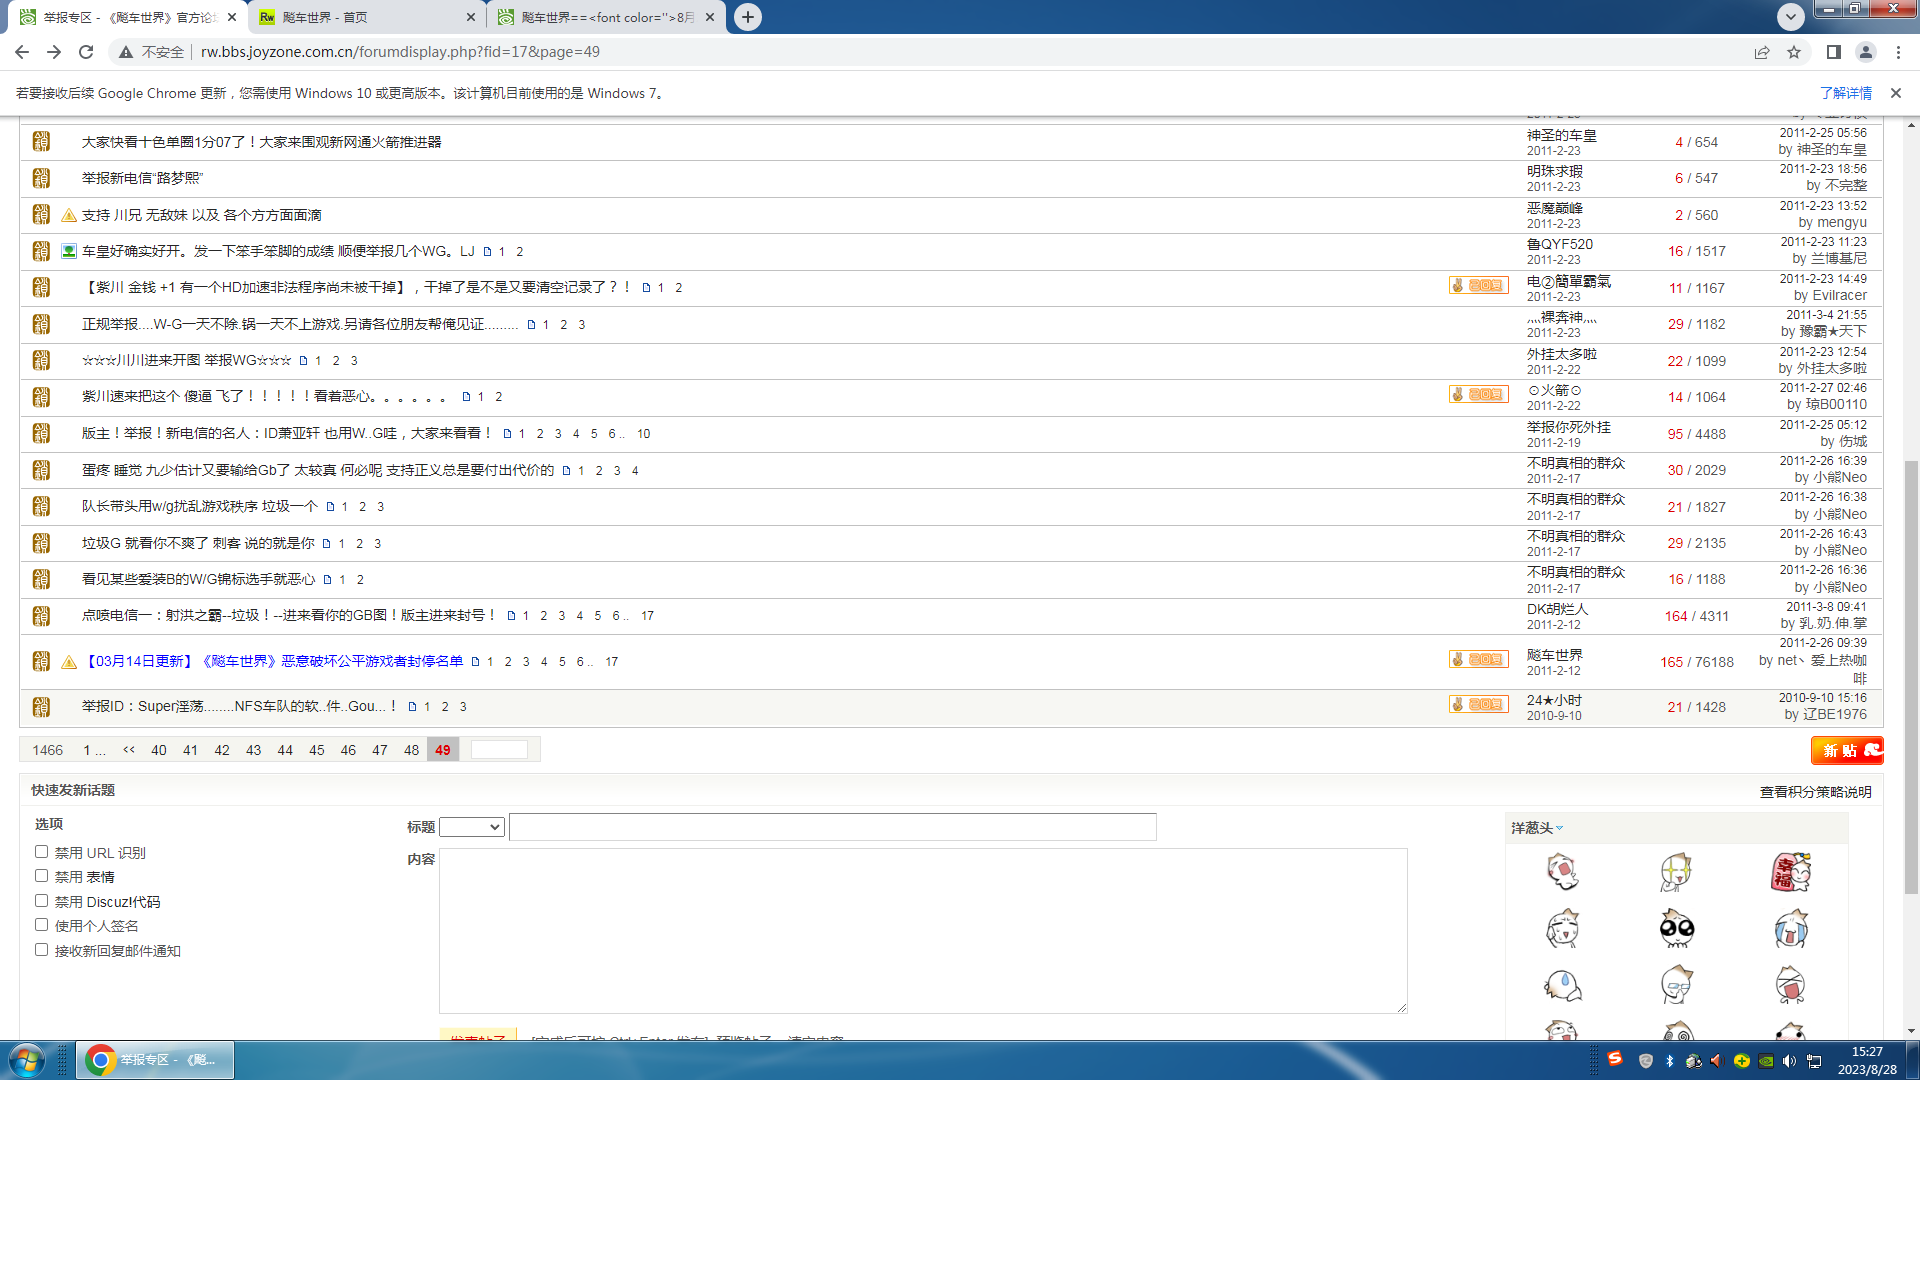Click the volume speaker tray icon
The image size is (1920, 1277).
point(1789,1061)
